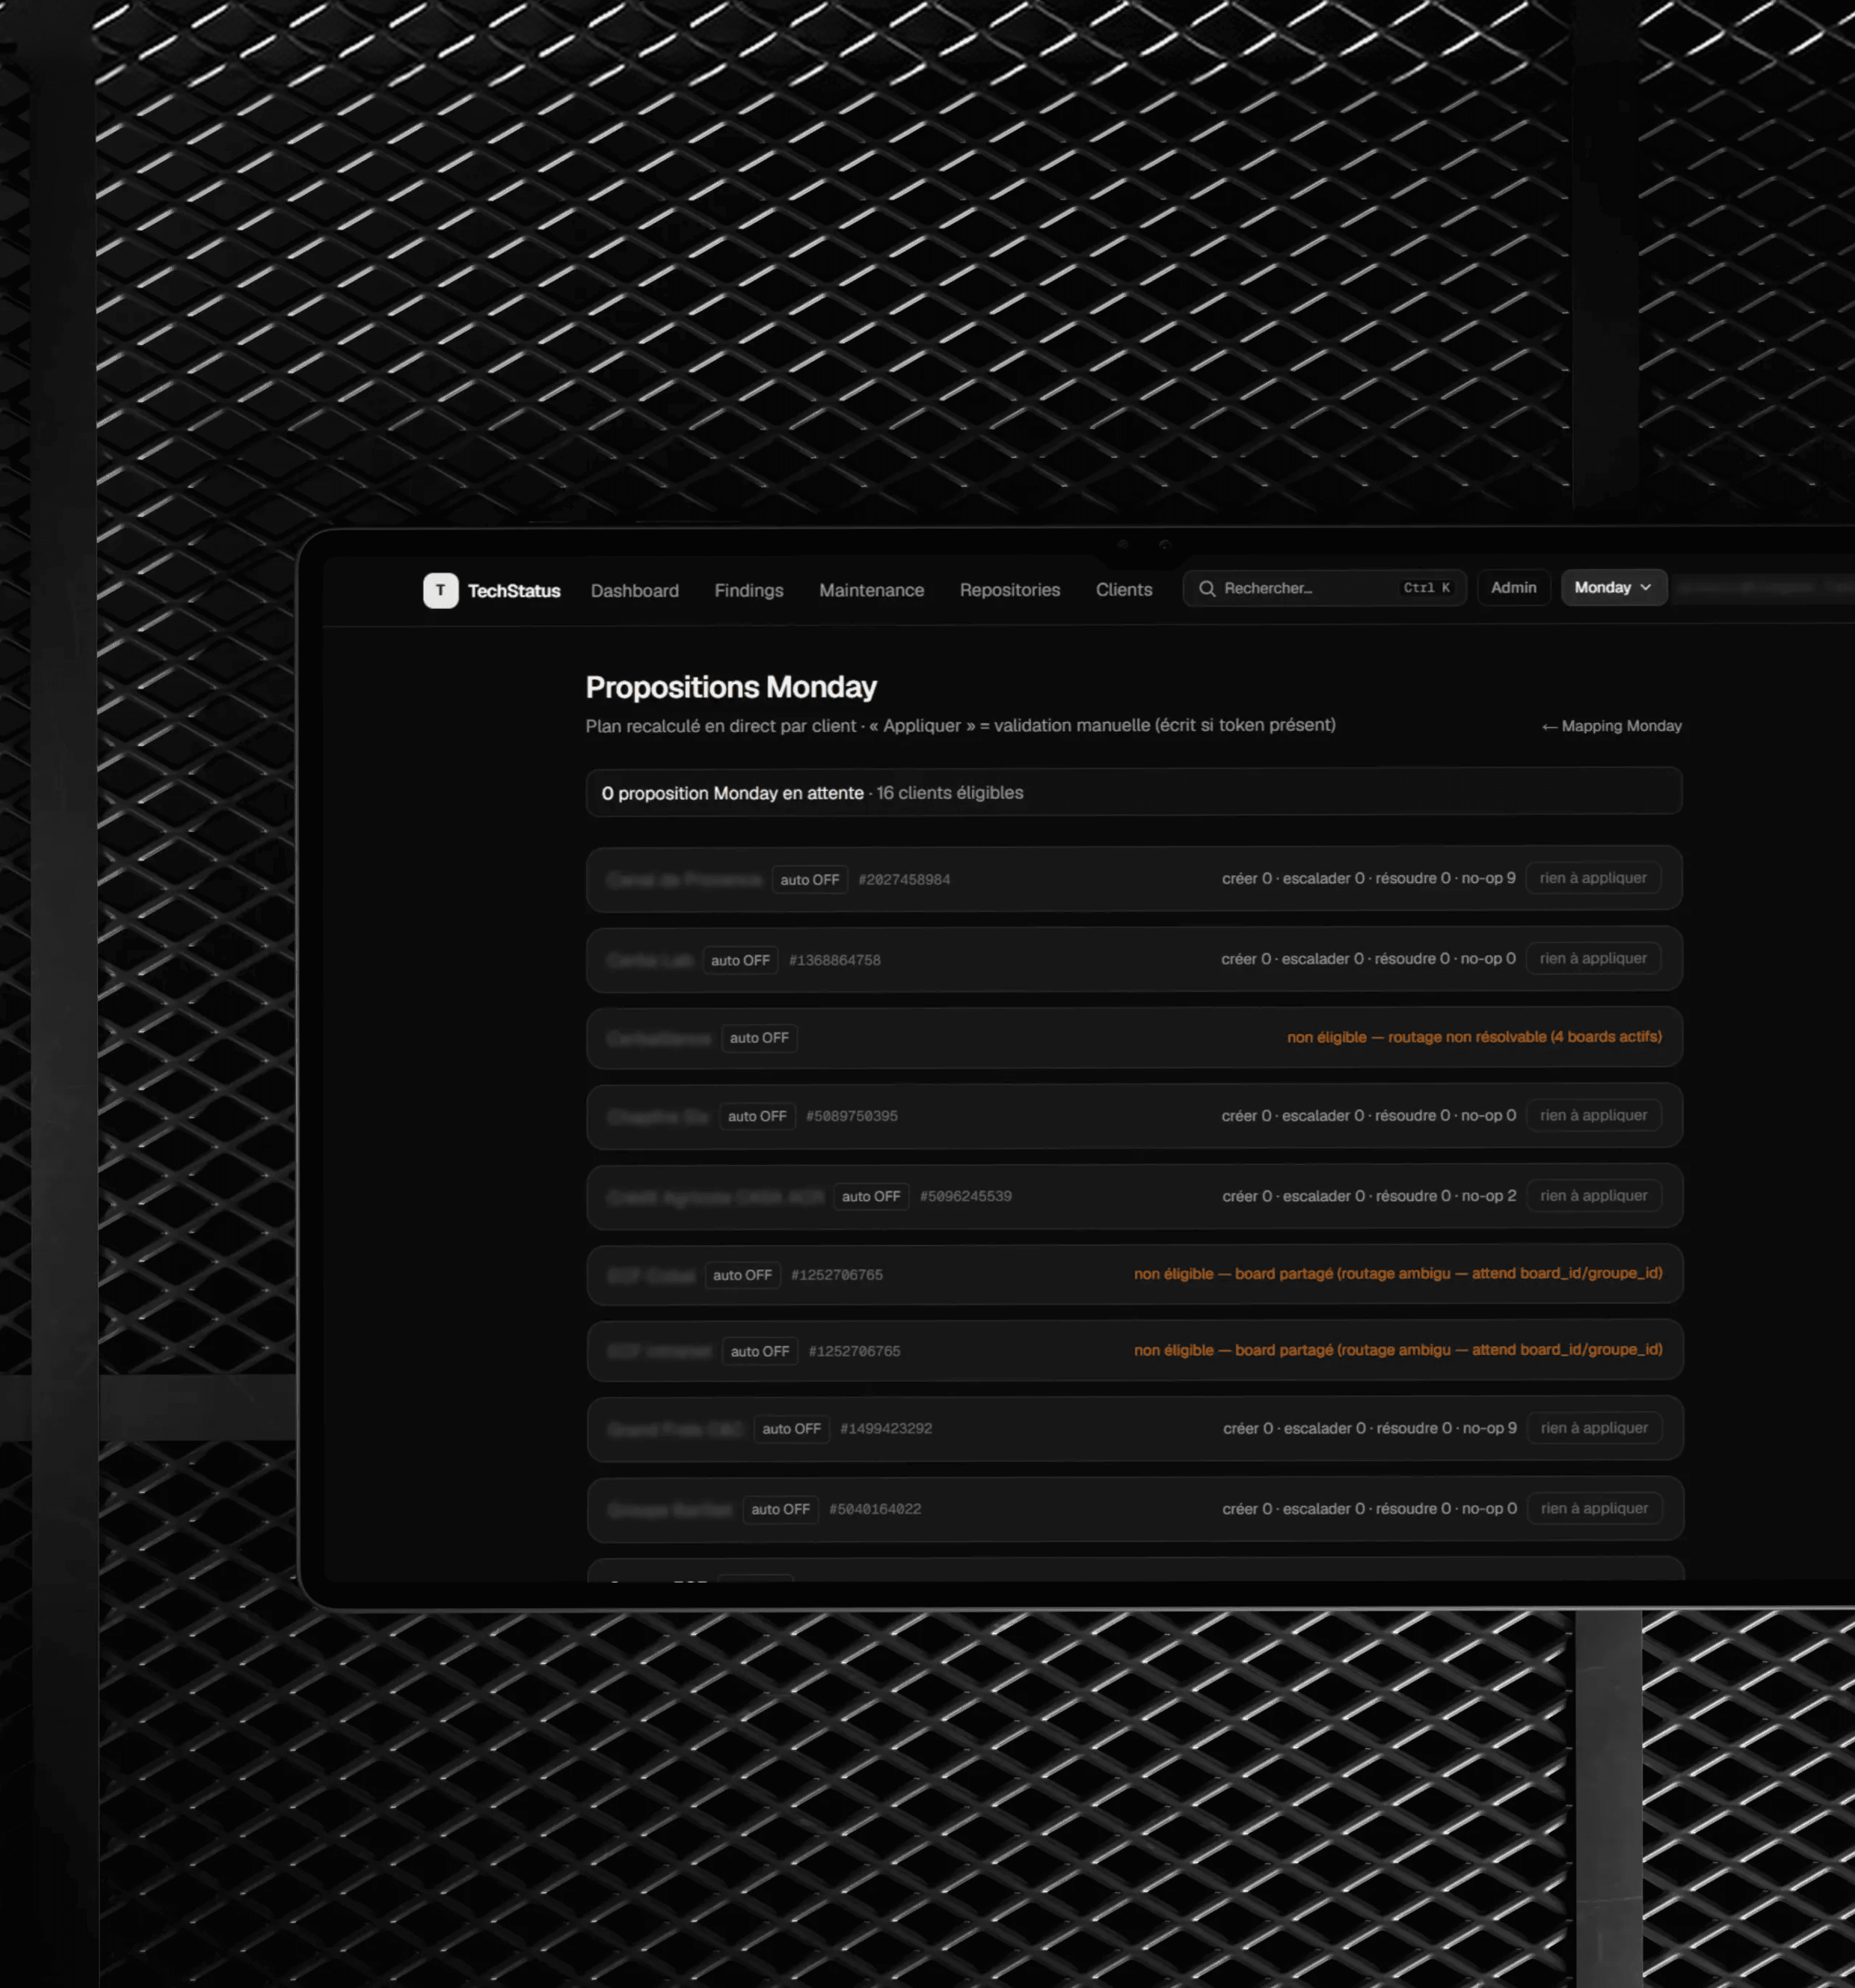Open the Monday dropdown menu
Screen dimensions: 1855x1988
(1613, 587)
